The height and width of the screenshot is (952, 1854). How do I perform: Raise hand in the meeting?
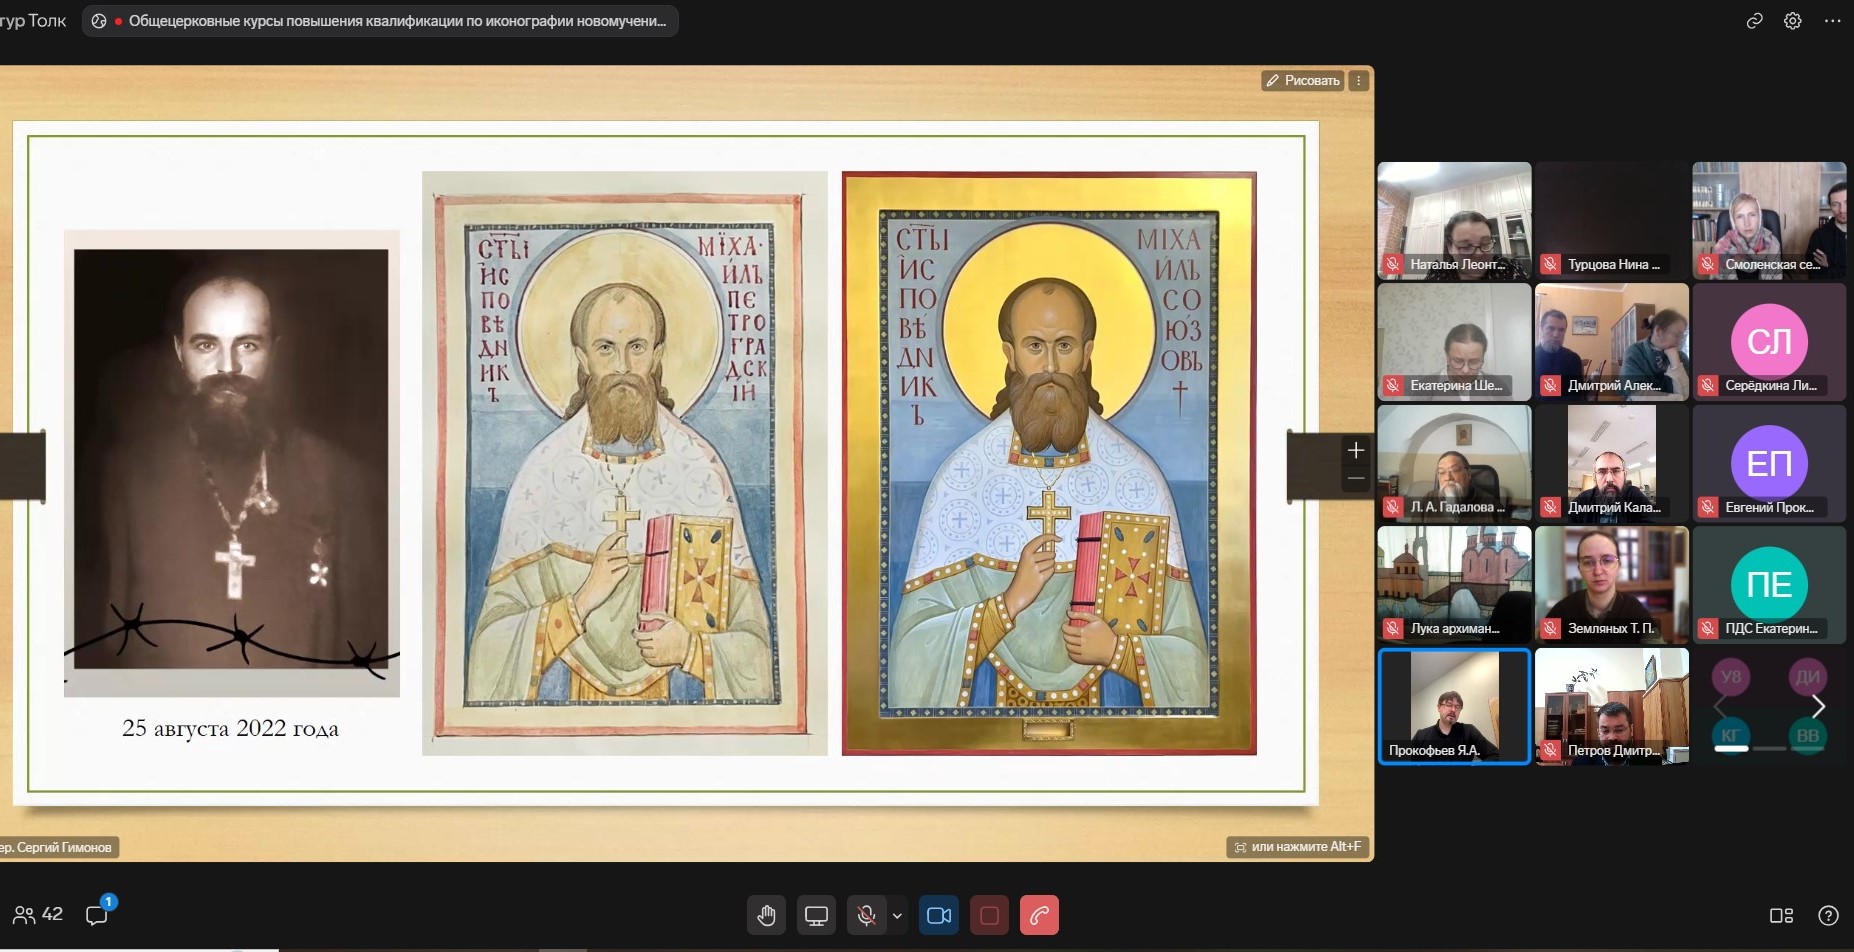[767, 915]
